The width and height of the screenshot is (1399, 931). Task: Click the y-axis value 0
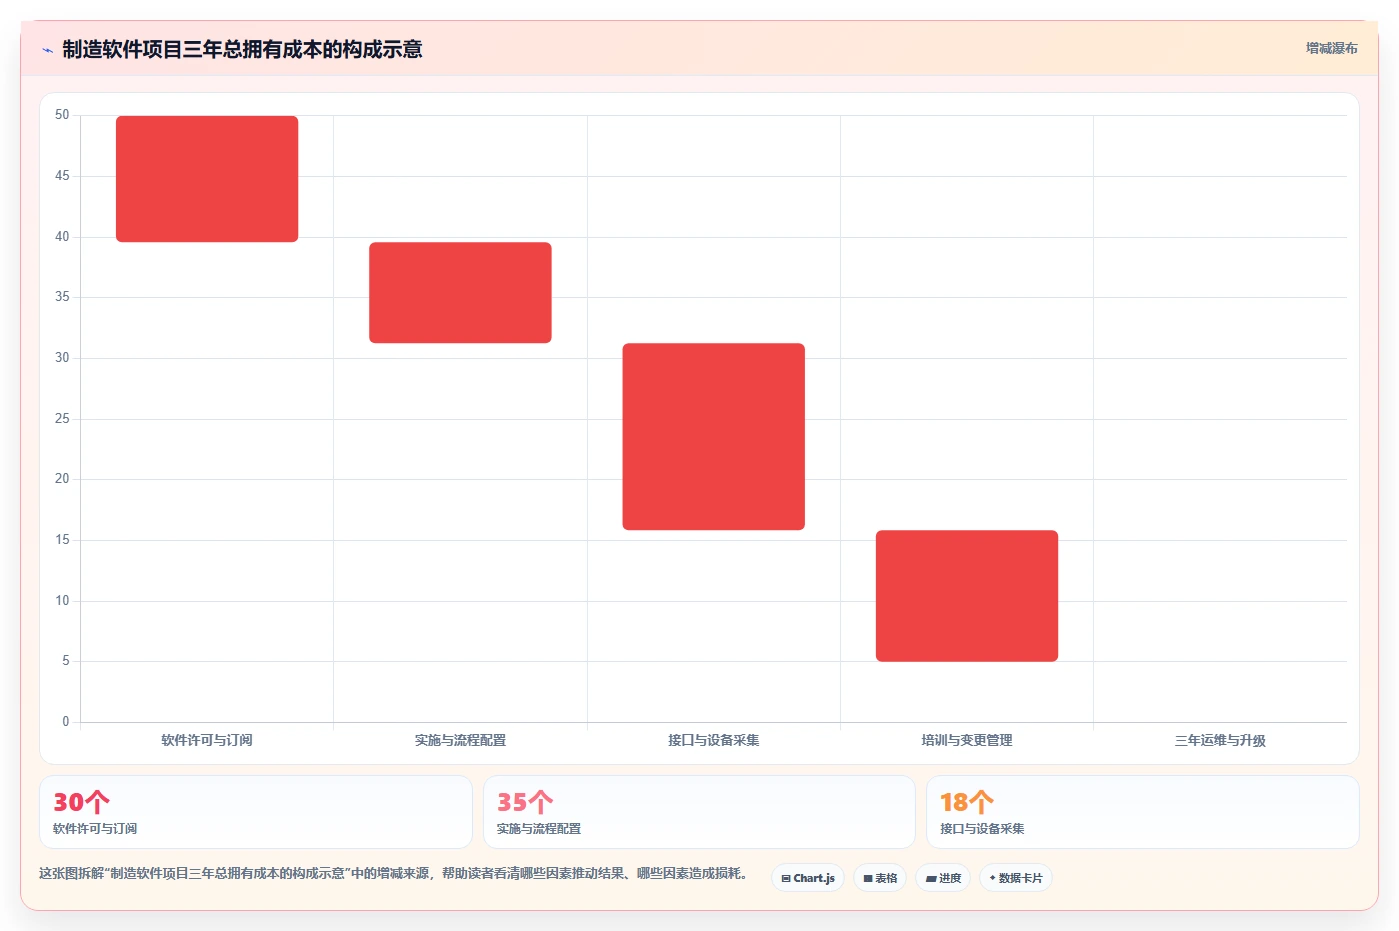(66, 721)
